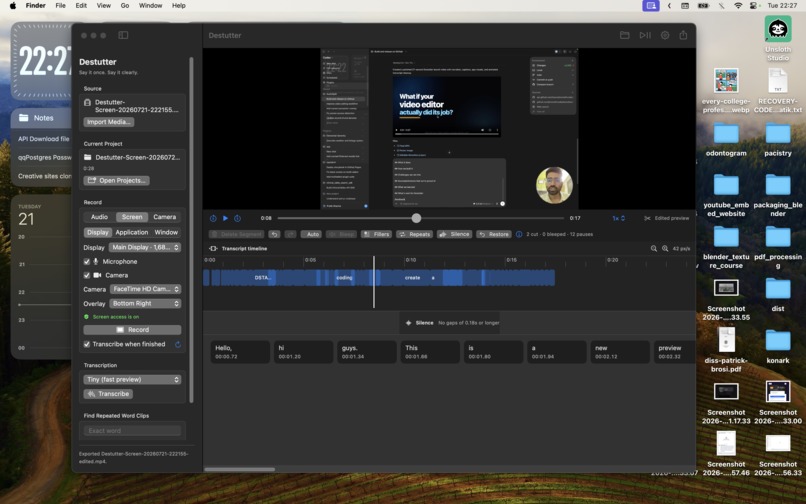This screenshot has height=504, width=806.
Task: Zoom in the transcript timeline
Action: tap(665, 248)
